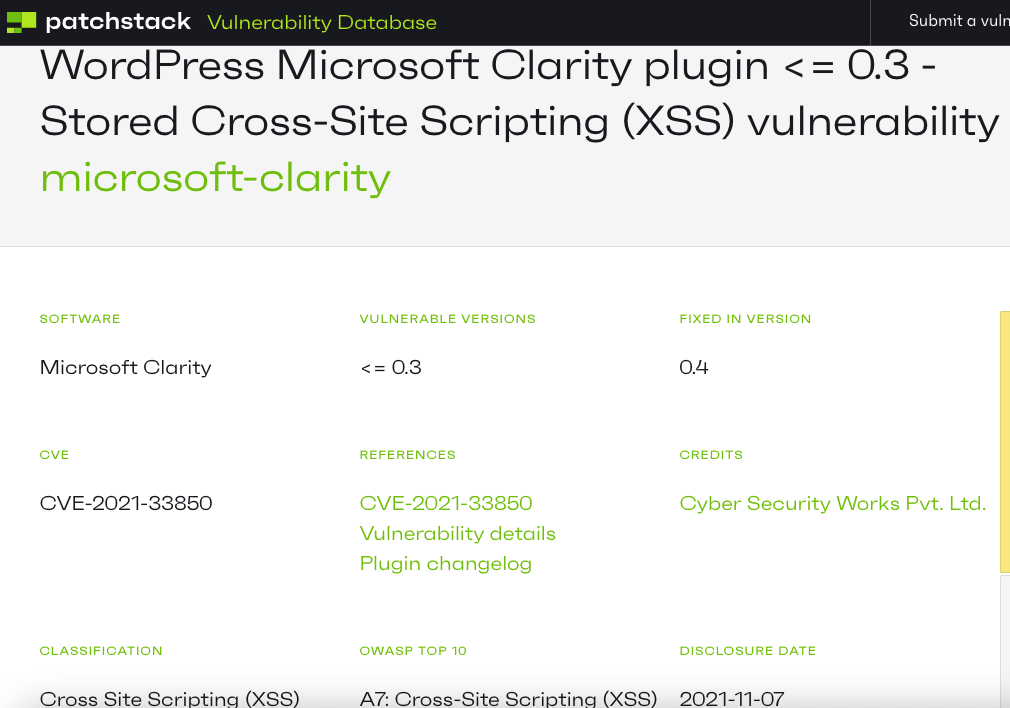1010x708 pixels.
Task: Click the vulnerable versions value <= 0.3
Action: click(390, 367)
